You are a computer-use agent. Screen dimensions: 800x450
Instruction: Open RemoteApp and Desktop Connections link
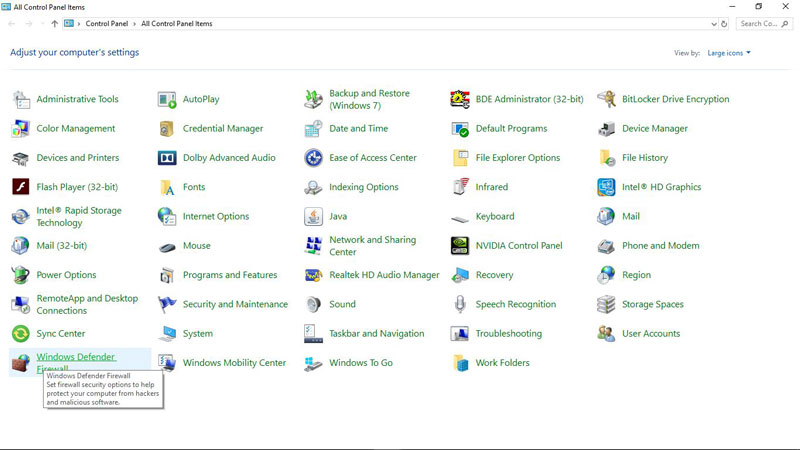(87, 305)
